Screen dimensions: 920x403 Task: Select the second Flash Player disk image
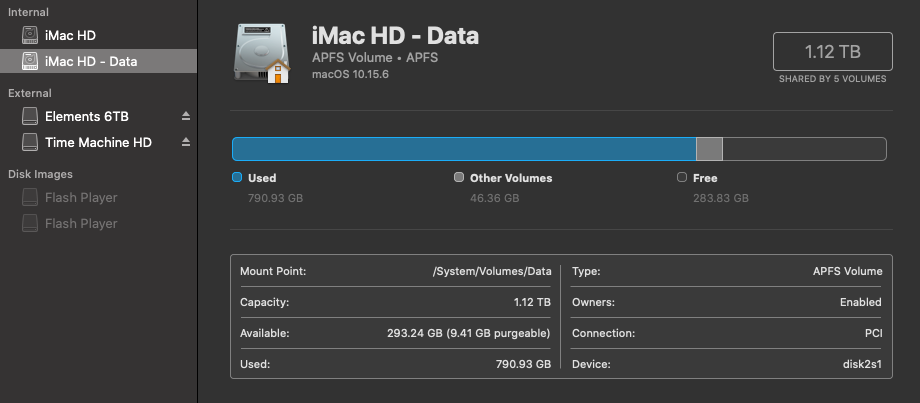[99, 223]
